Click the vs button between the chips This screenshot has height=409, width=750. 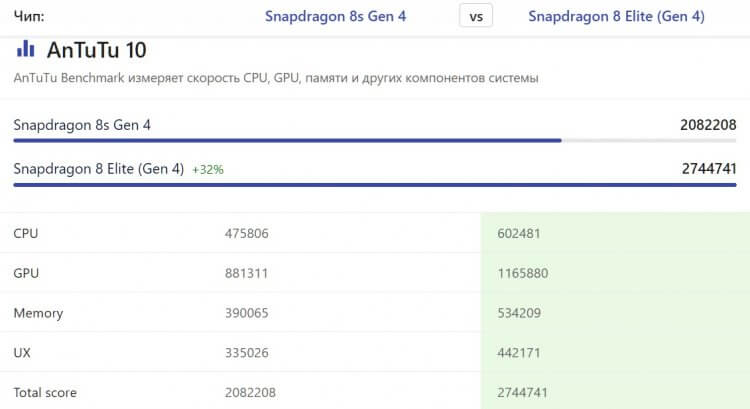(475, 16)
